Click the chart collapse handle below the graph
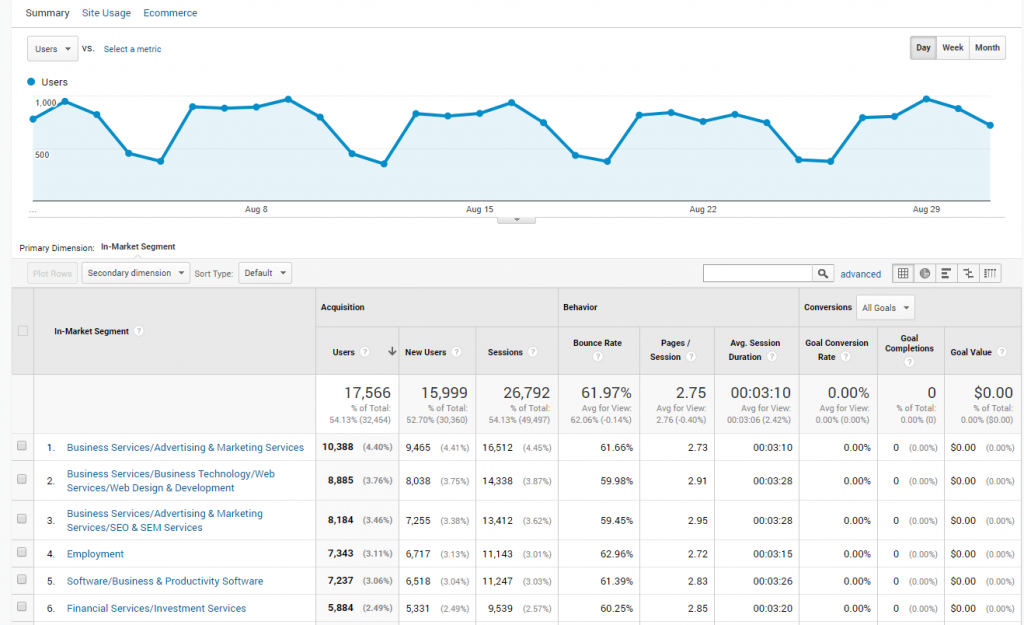The height and width of the screenshot is (625, 1024). pyautogui.click(x=516, y=219)
